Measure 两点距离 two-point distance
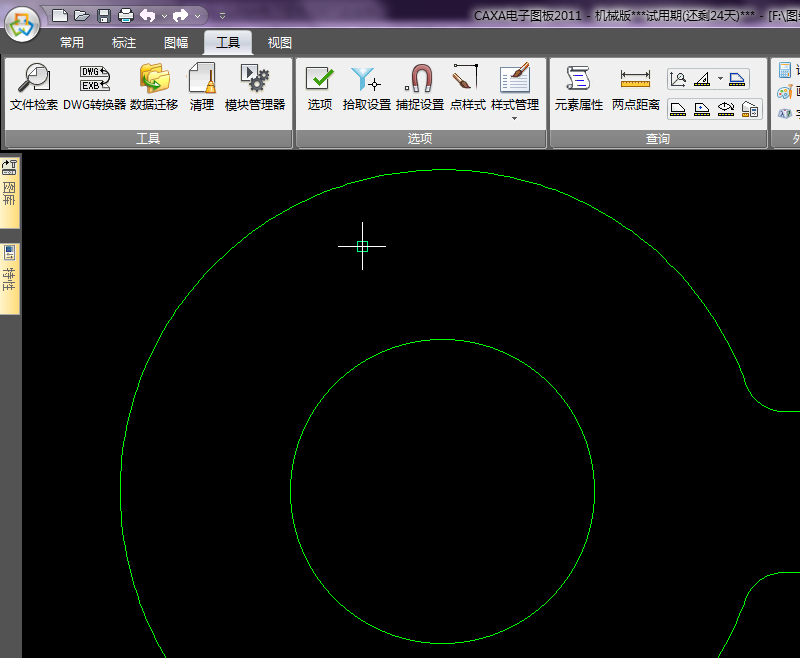This screenshot has width=800, height=658. pyautogui.click(x=636, y=87)
